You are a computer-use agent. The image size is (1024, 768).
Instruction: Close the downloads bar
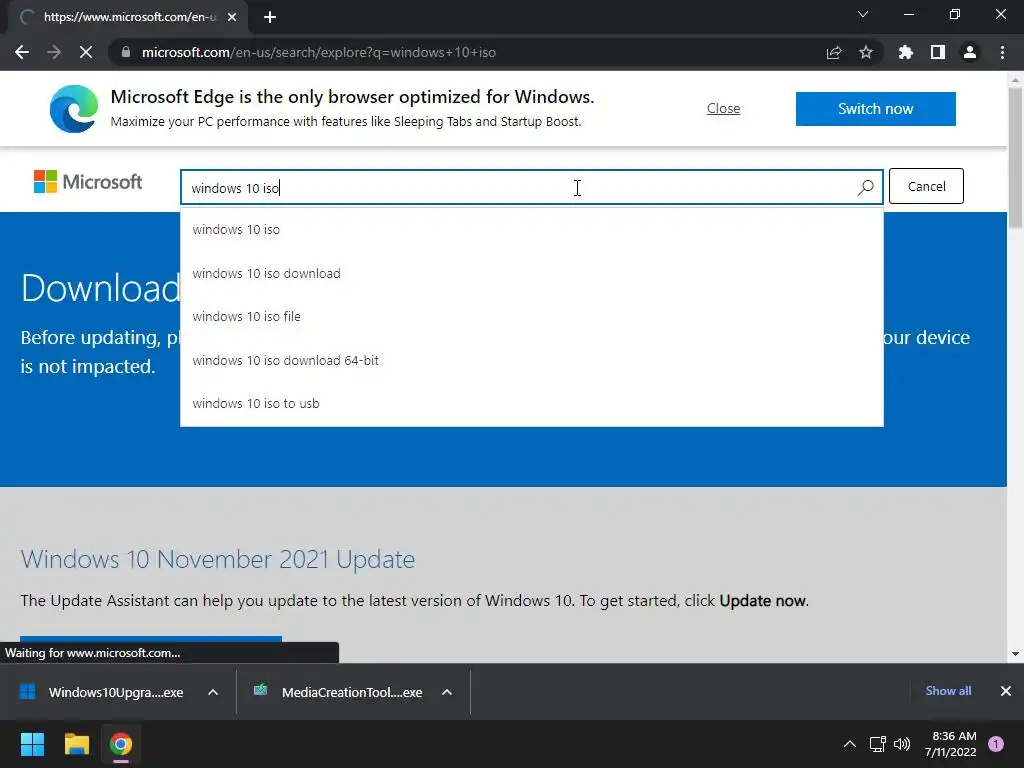click(x=1006, y=691)
